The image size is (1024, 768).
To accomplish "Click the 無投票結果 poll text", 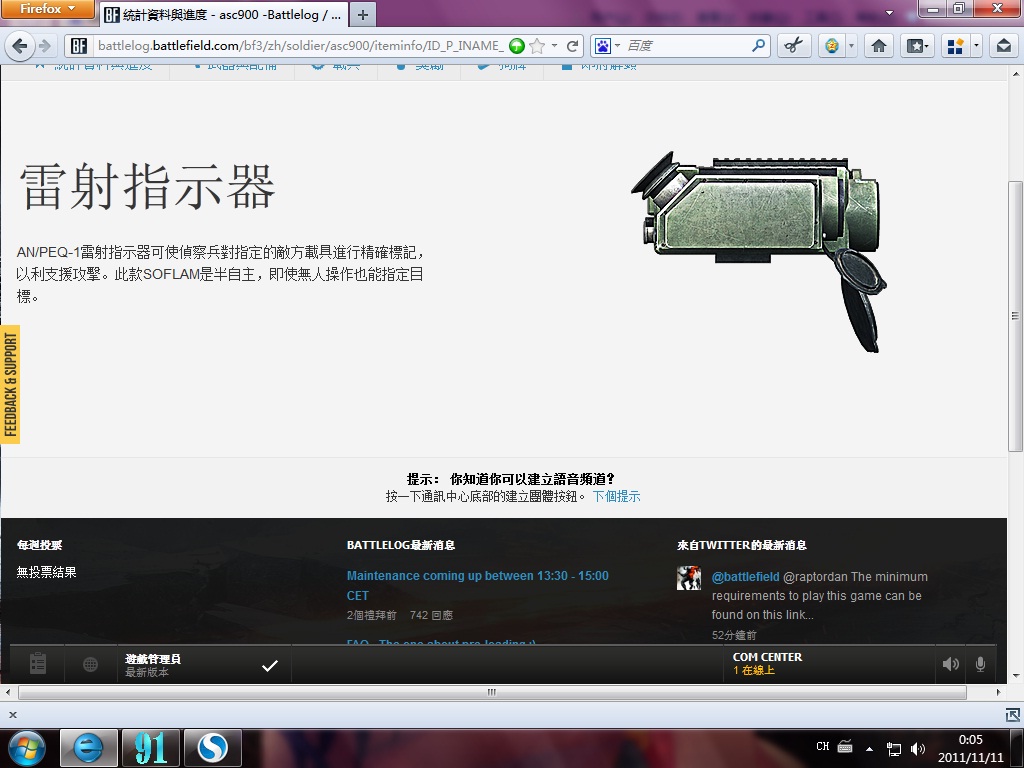I will pos(46,572).
